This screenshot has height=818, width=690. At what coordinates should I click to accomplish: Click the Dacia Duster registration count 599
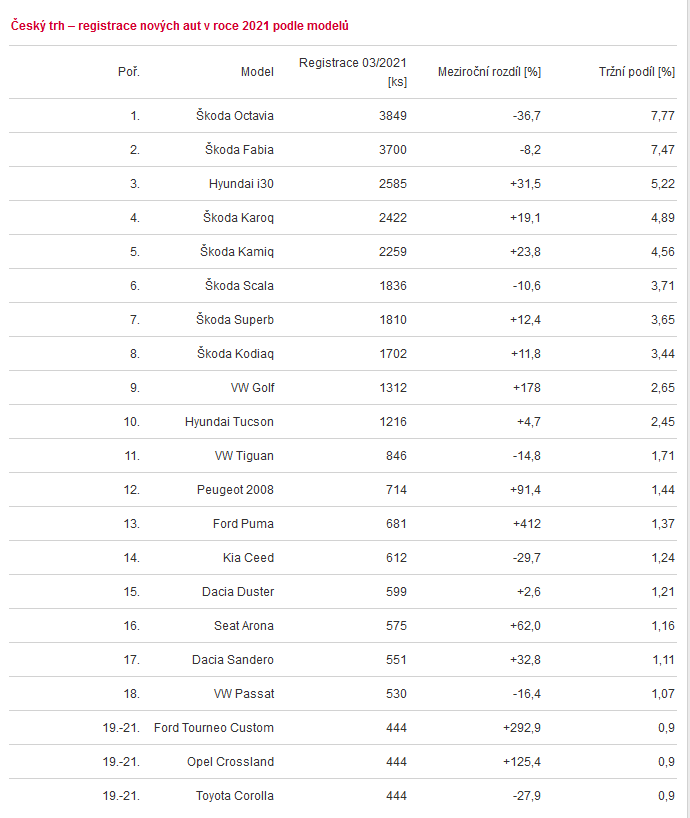tap(396, 592)
